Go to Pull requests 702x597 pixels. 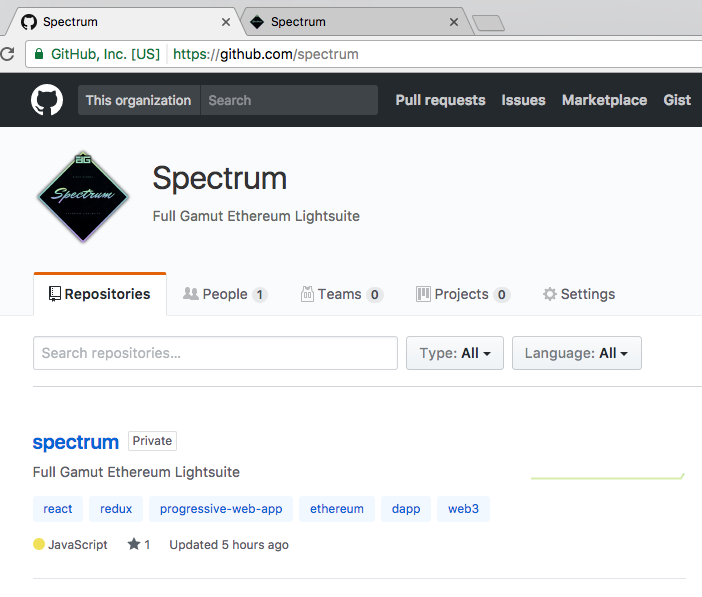click(x=441, y=100)
